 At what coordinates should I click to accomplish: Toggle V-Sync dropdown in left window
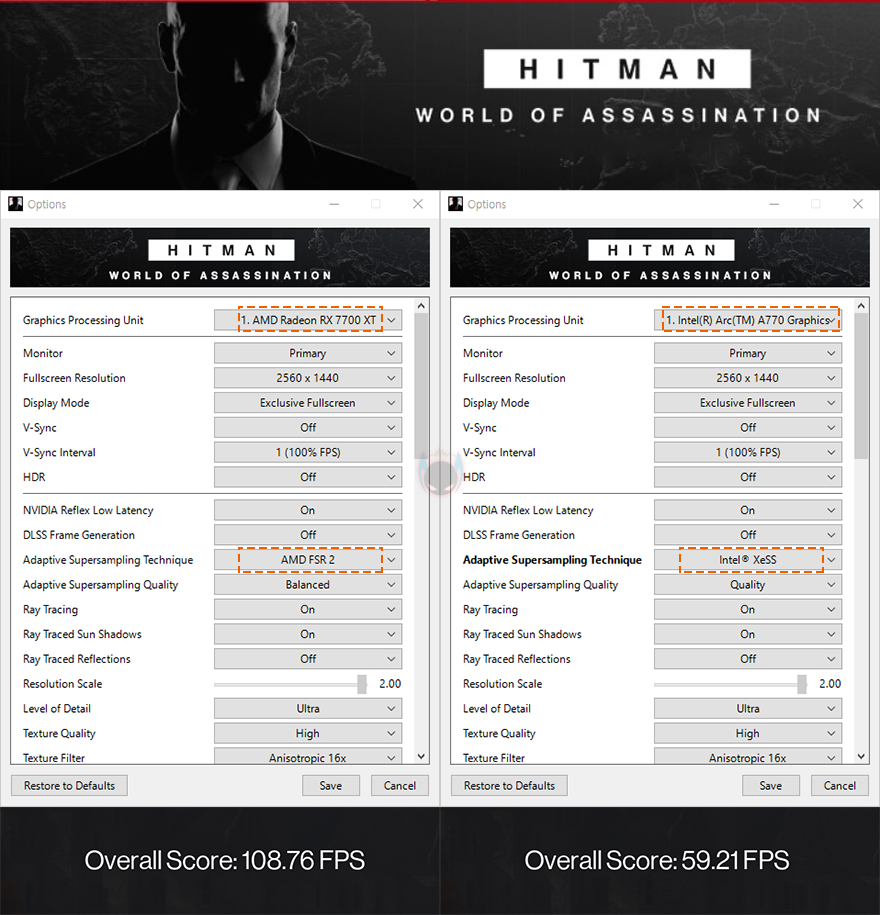point(308,428)
